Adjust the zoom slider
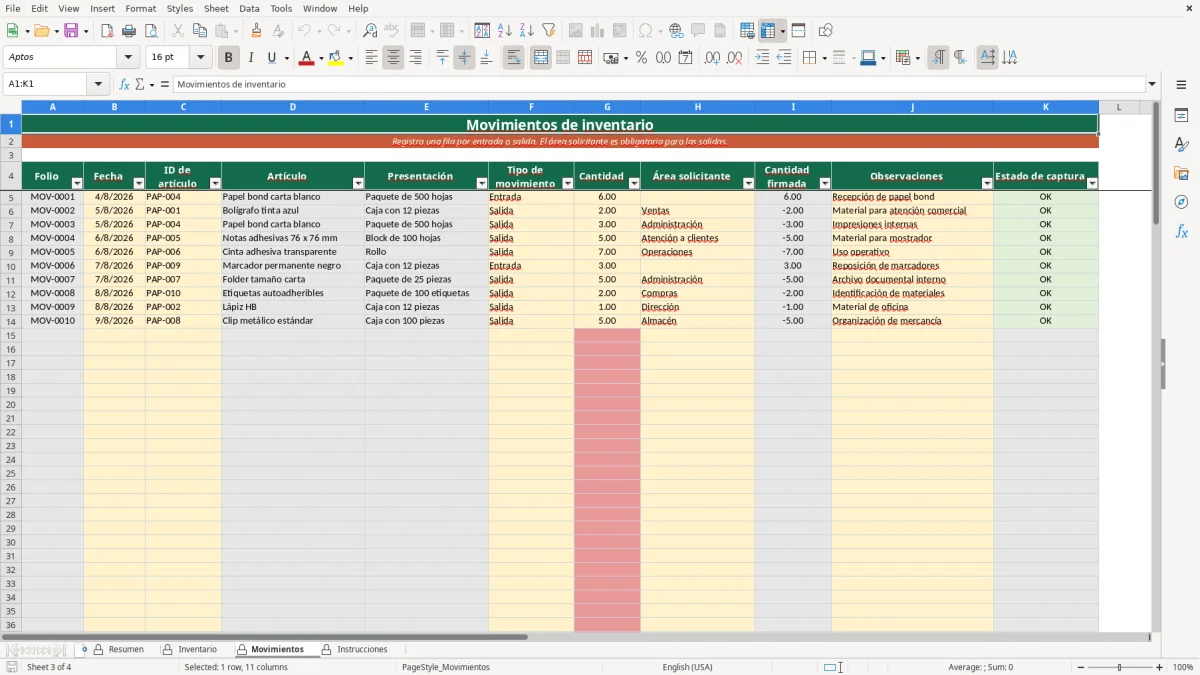The image size is (1200, 675). (1120, 667)
